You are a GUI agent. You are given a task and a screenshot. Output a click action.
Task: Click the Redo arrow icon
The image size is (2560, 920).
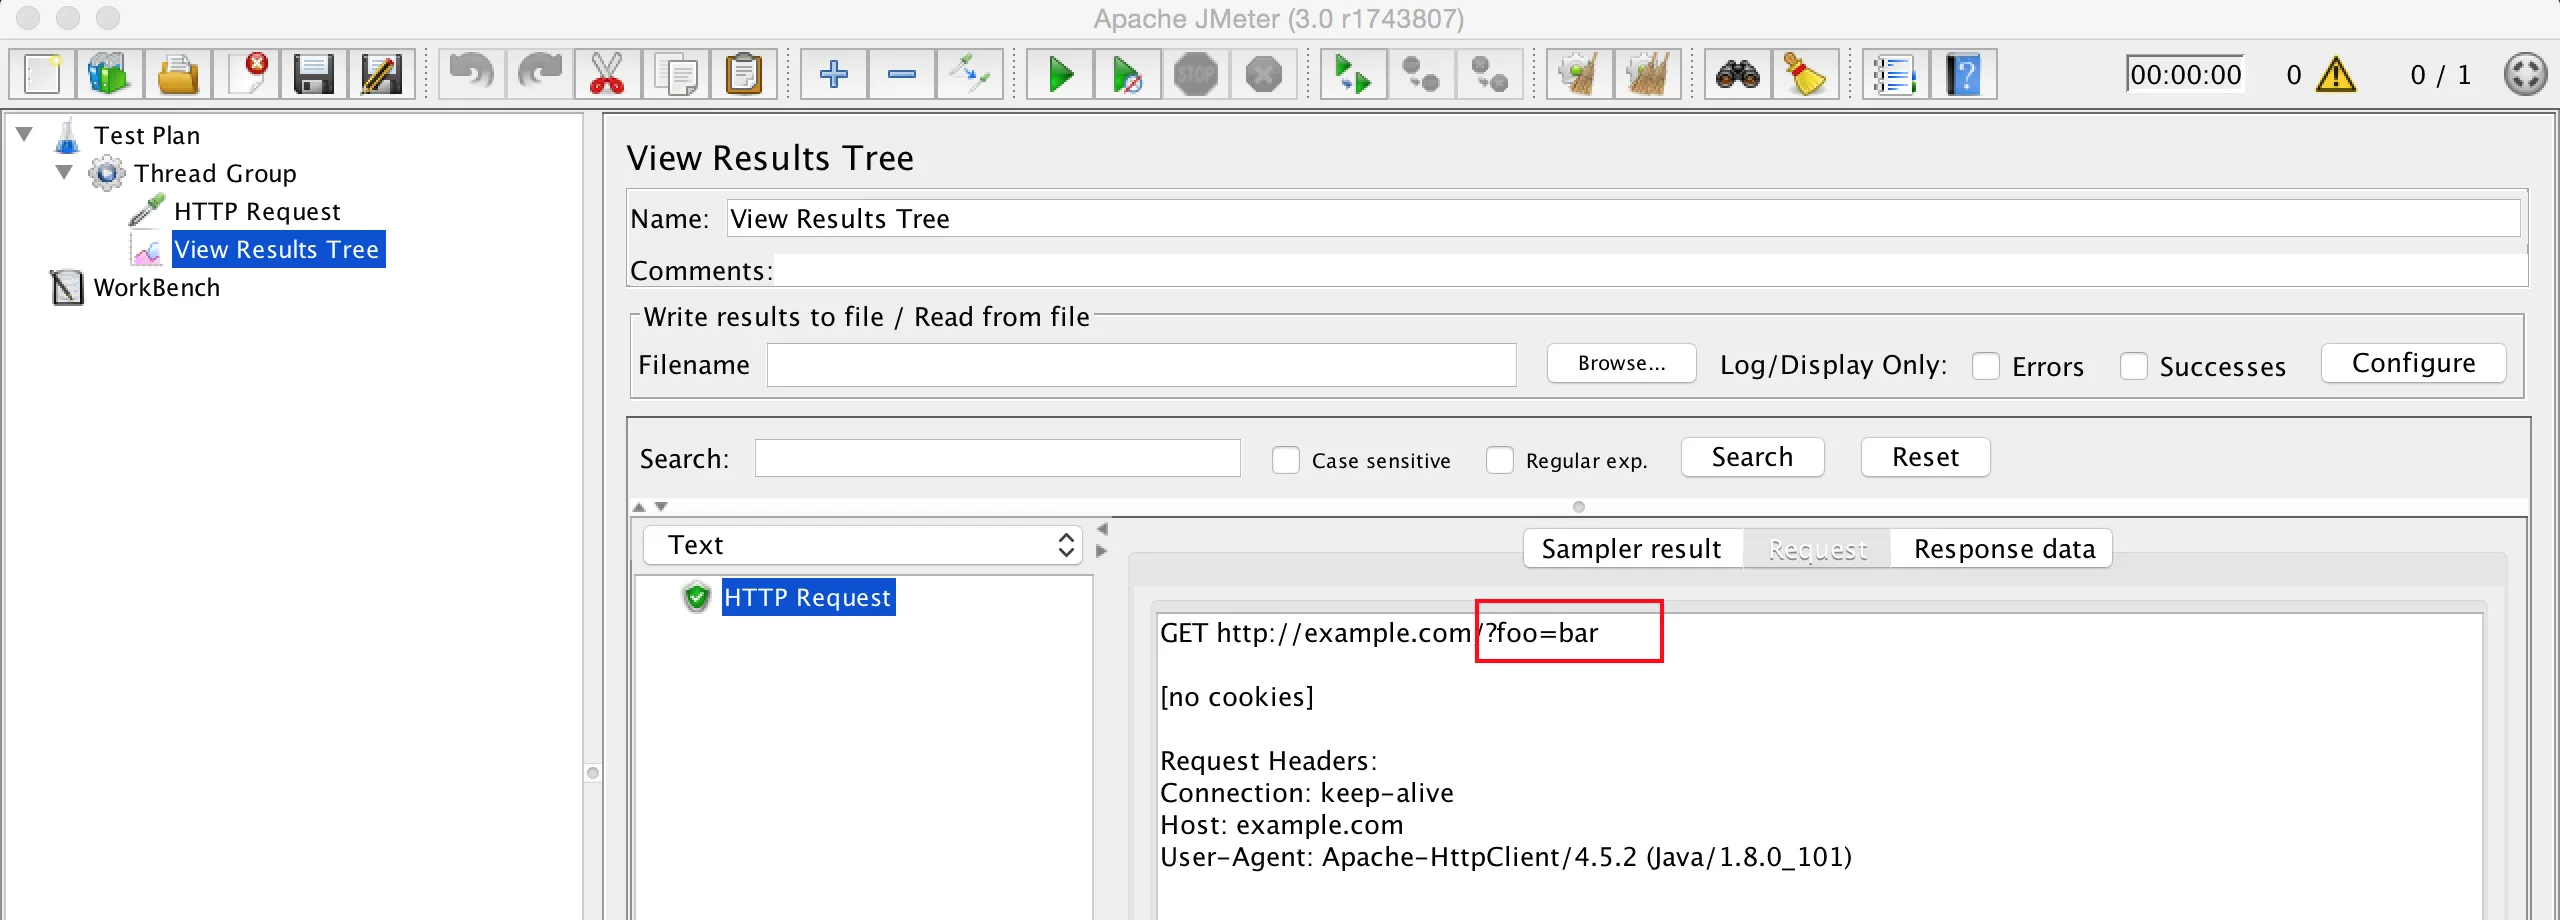pyautogui.click(x=540, y=74)
